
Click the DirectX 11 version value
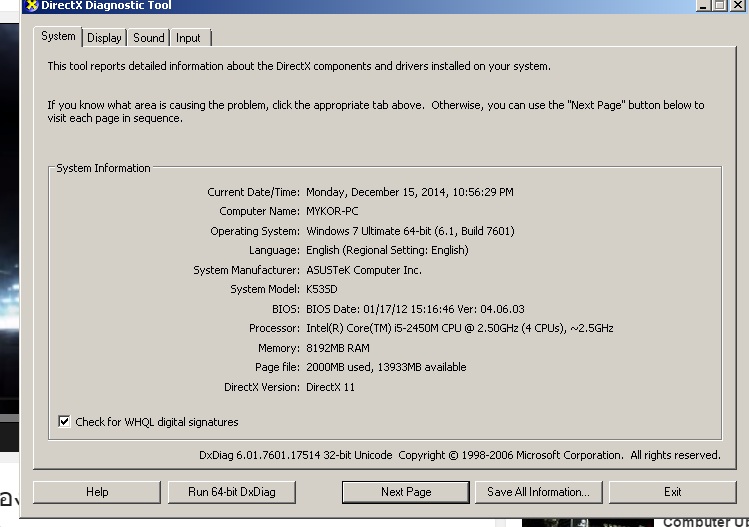click(x=331, y=387)
